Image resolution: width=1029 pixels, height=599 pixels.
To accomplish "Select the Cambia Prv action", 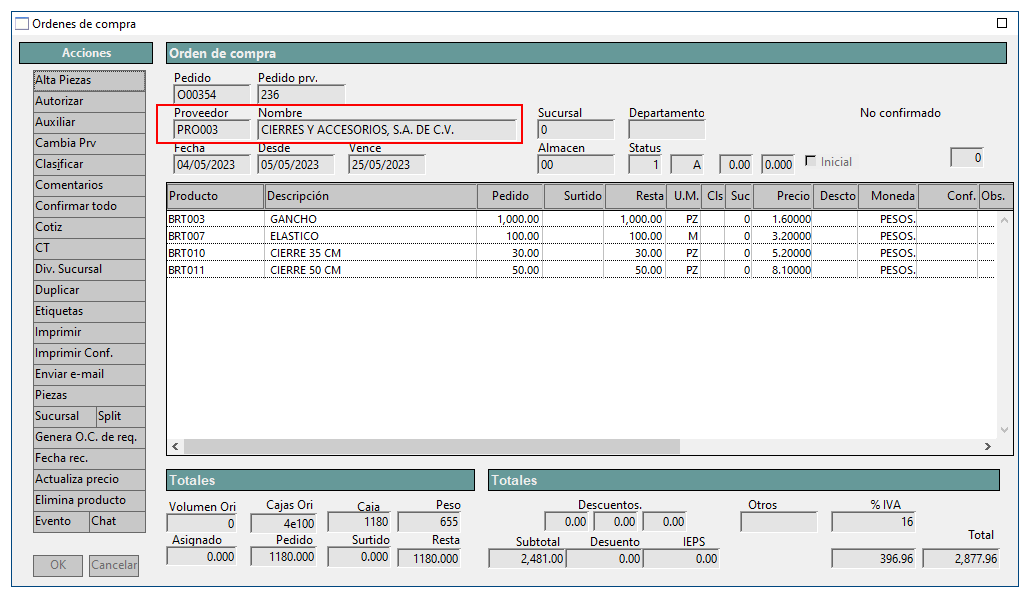I will tap(89, 143).
